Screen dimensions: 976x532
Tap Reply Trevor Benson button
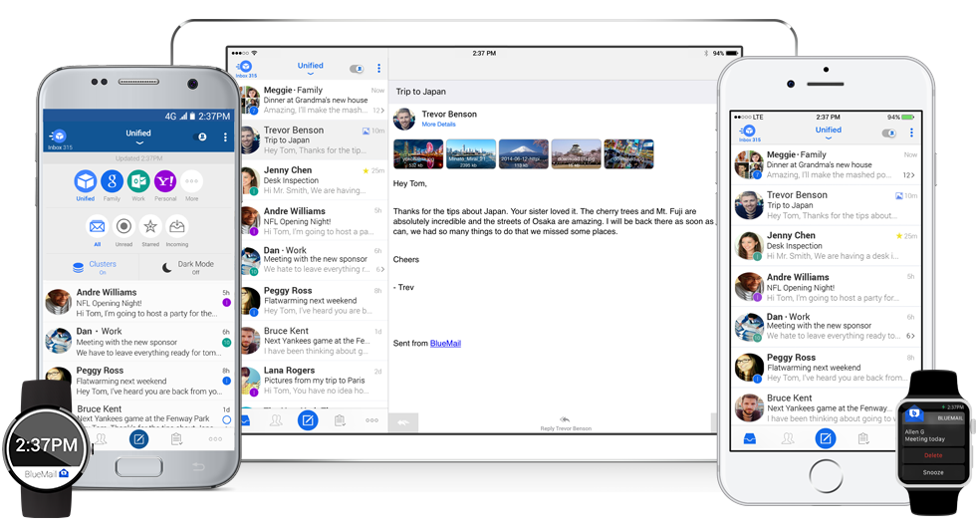[565, 424]
